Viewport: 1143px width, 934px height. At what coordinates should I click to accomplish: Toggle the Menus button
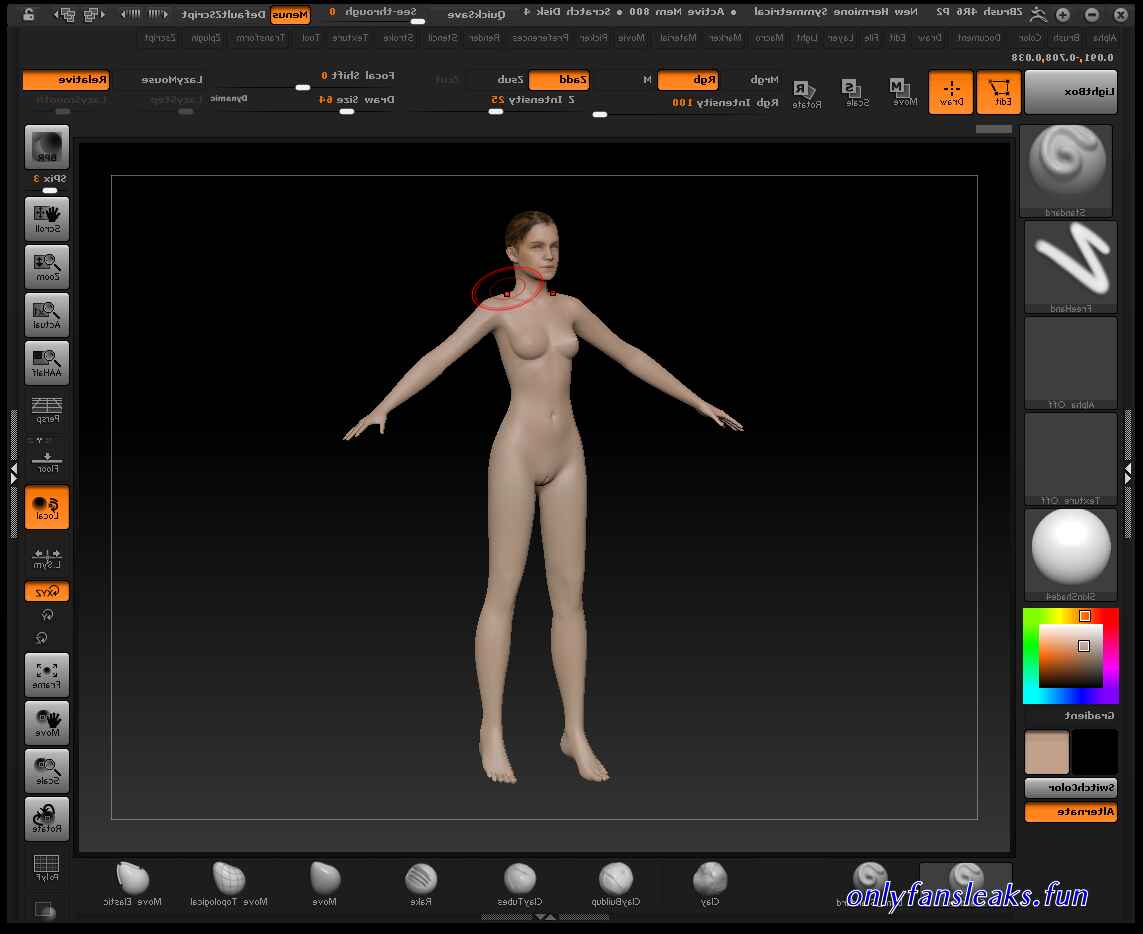coord(290,14)
